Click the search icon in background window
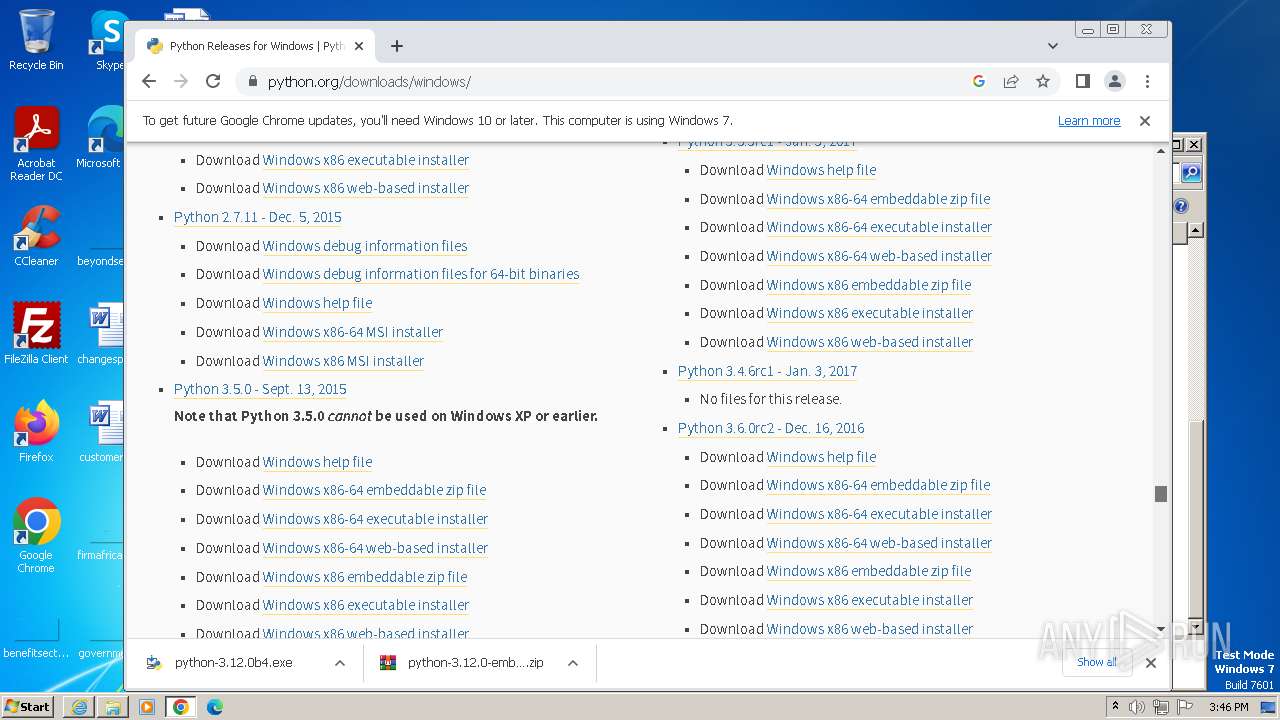 coord(1190,173)
